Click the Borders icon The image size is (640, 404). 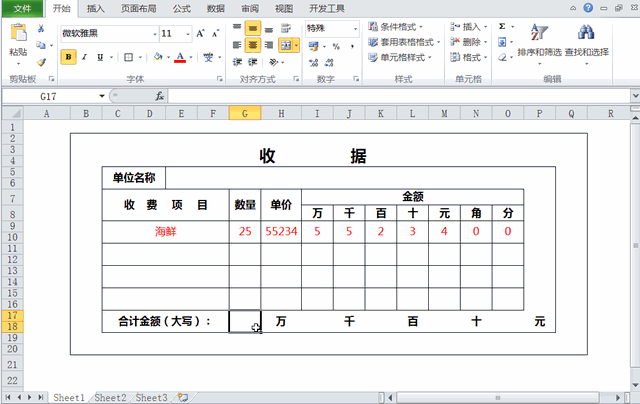point(129,57)
